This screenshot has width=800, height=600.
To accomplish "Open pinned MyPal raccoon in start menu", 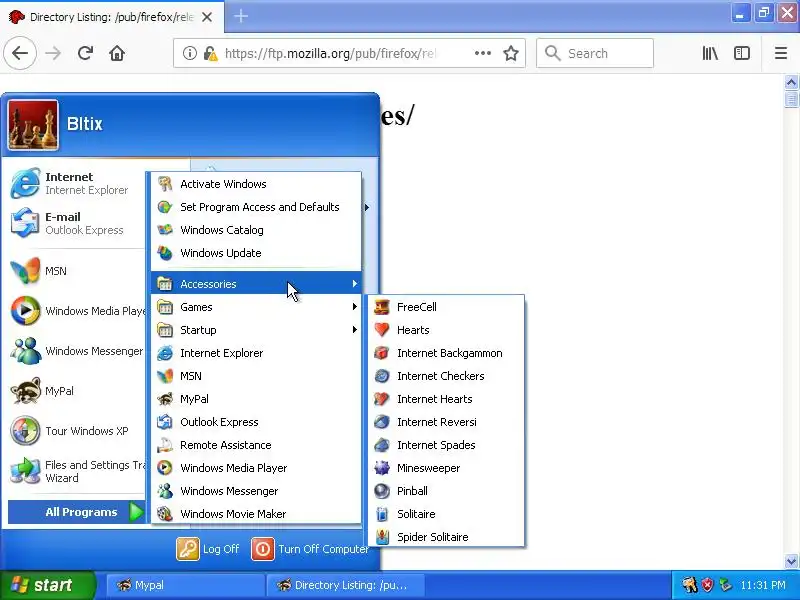I will click(x=77, y=391).
